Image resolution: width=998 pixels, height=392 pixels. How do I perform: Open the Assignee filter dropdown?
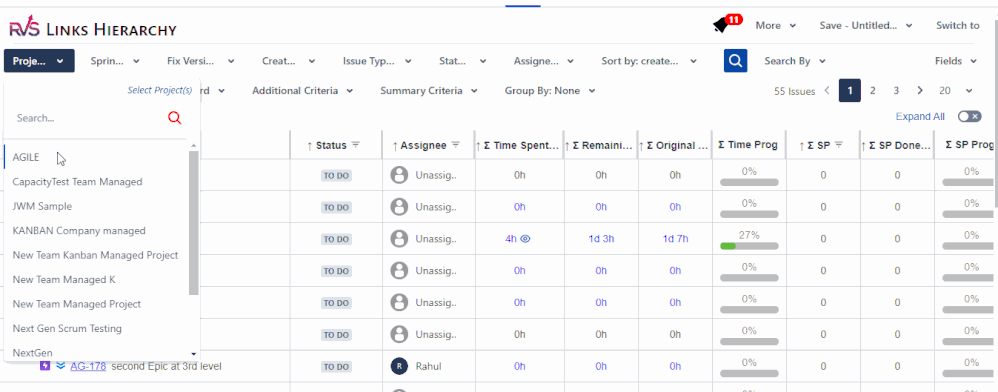(x=544, y=61)
